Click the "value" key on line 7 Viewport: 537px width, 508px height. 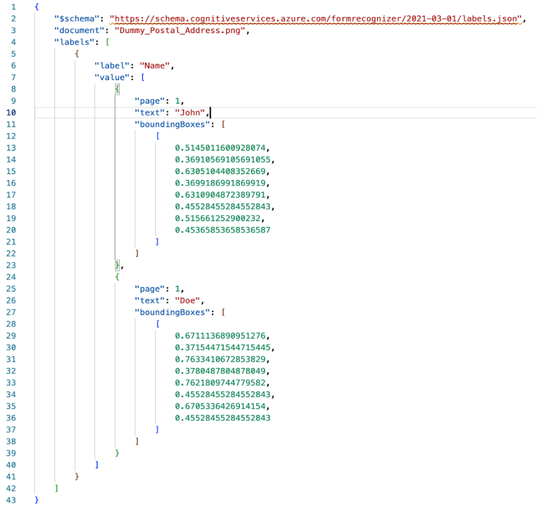coord(112,77)
